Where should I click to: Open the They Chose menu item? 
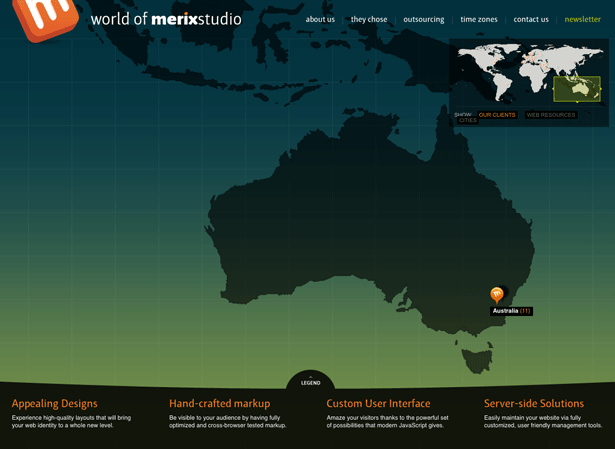point(369,19)
